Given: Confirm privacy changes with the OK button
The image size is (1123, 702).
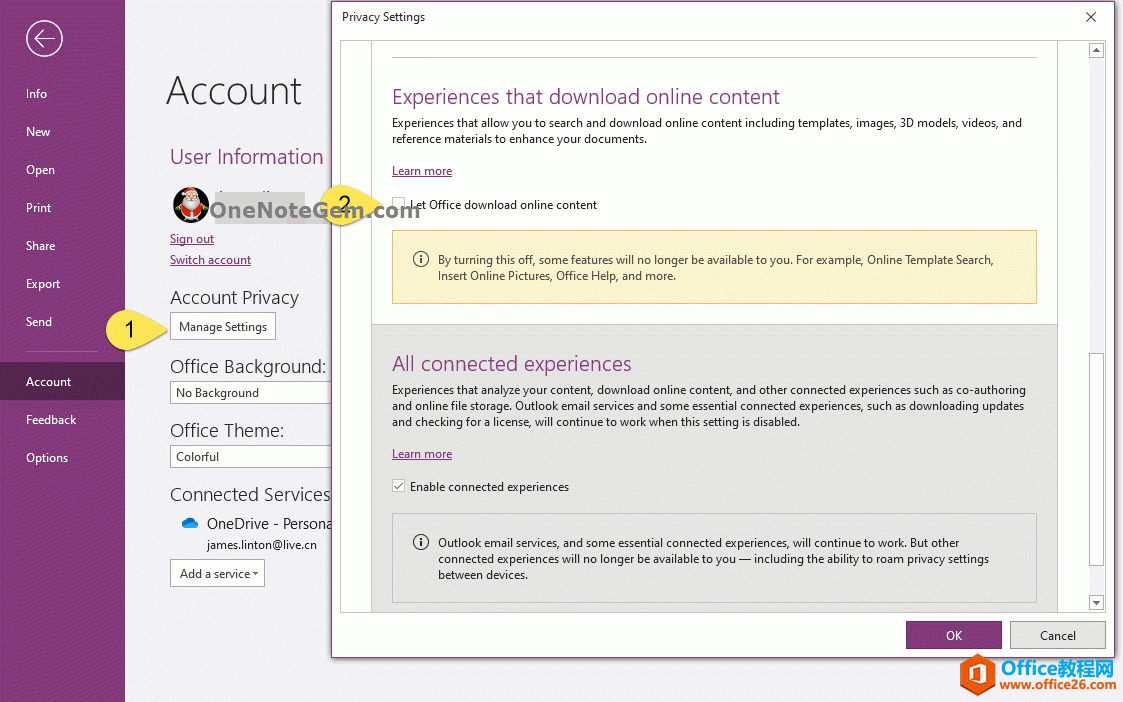Looking at the screenshot, I should (x=953, y=635).
